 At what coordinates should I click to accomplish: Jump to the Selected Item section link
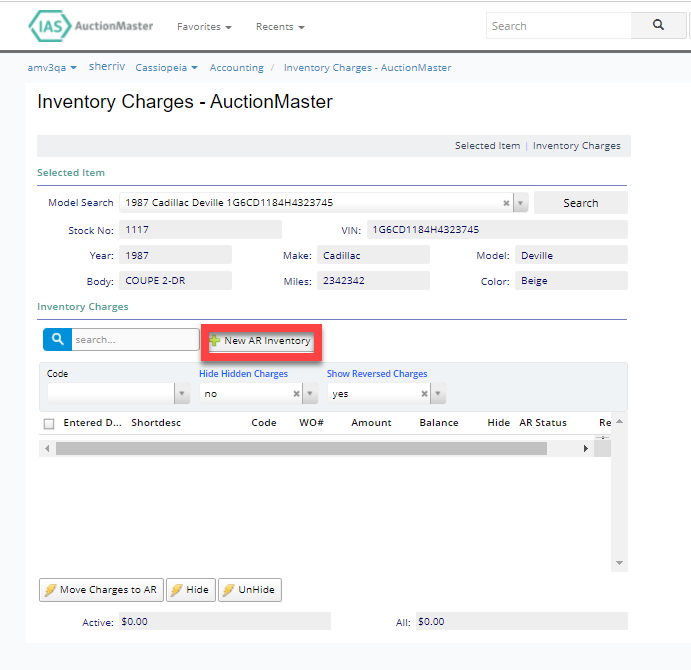tap(487, 146)
